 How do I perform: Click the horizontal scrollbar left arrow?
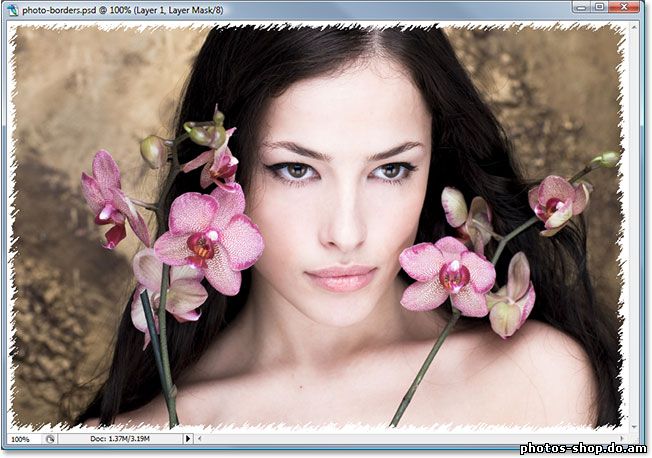pos(200,438)
